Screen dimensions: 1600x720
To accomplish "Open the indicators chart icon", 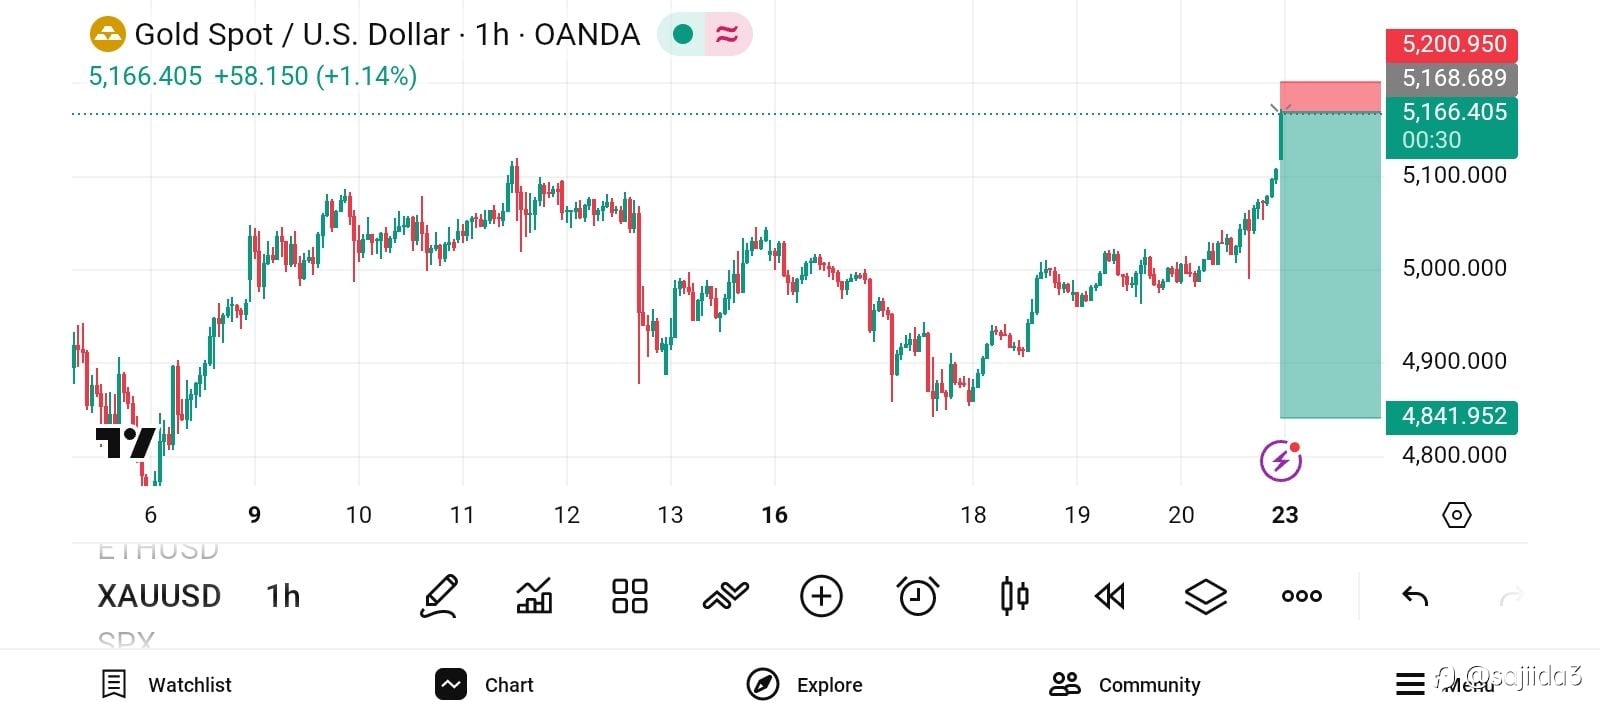I will point(534,596).
